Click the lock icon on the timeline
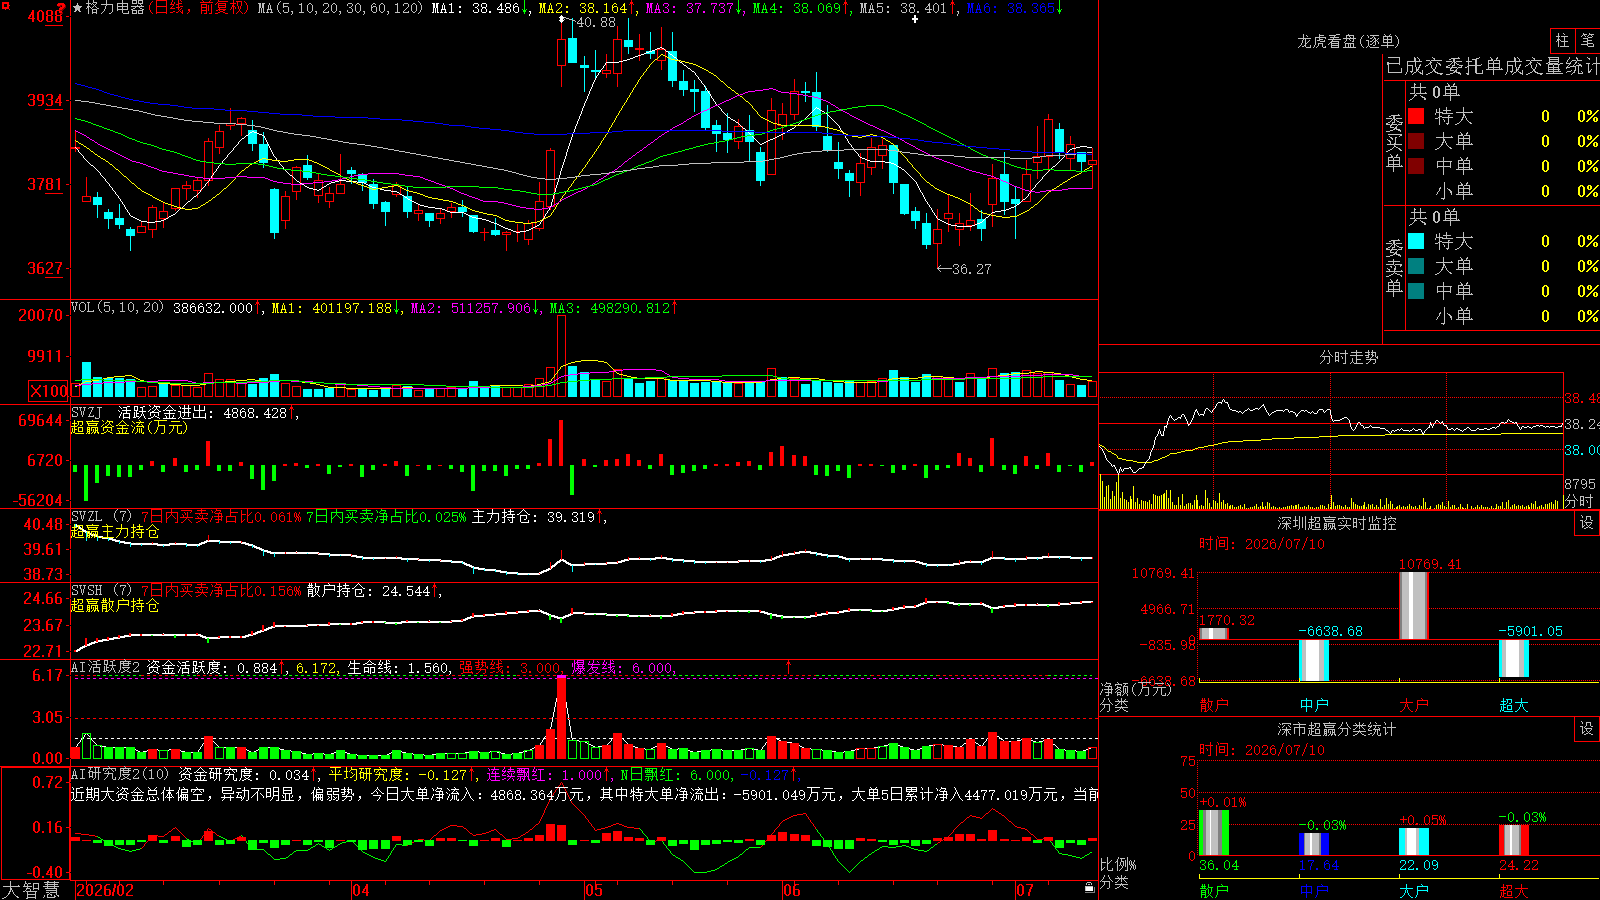The height and width of the screenshot is (900, 1600). point(1090,888)
